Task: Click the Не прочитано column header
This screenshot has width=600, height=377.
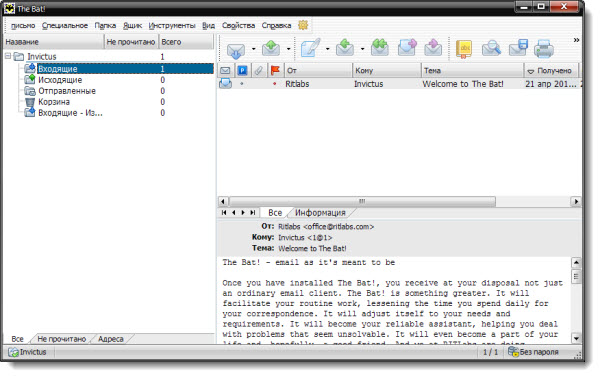Action: tap(131, 42)
